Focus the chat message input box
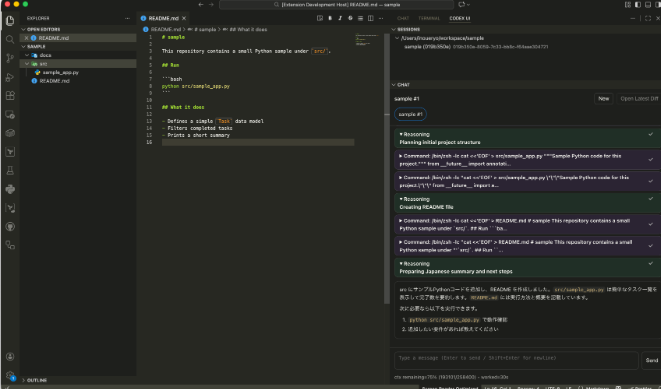The height and width of the screenshot is (389, 661). click(516, 360)
